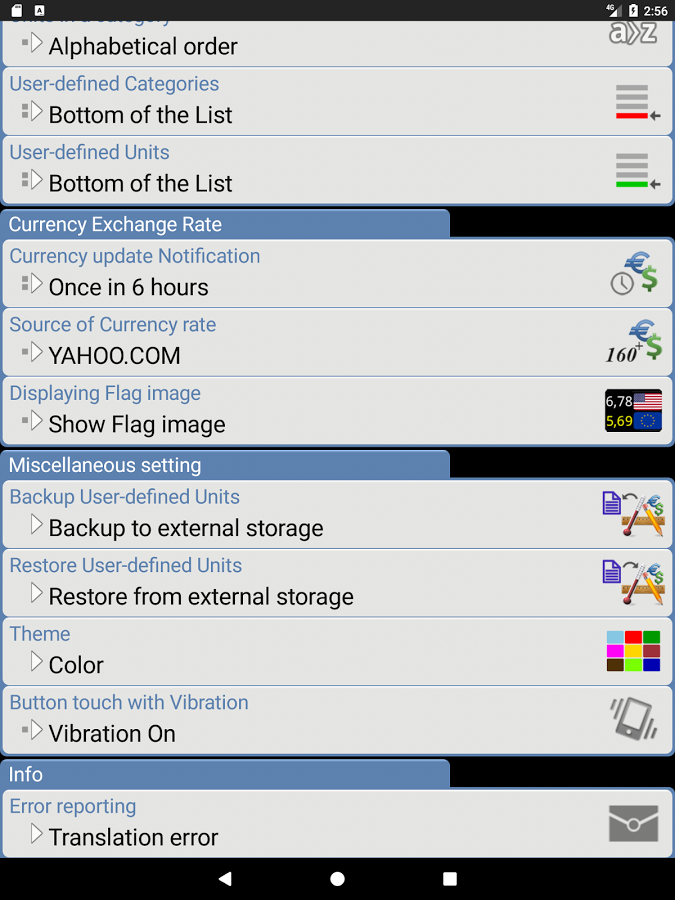Tap the phone vibration icon
The image size is (675, 900).
[x=633, y=718]
